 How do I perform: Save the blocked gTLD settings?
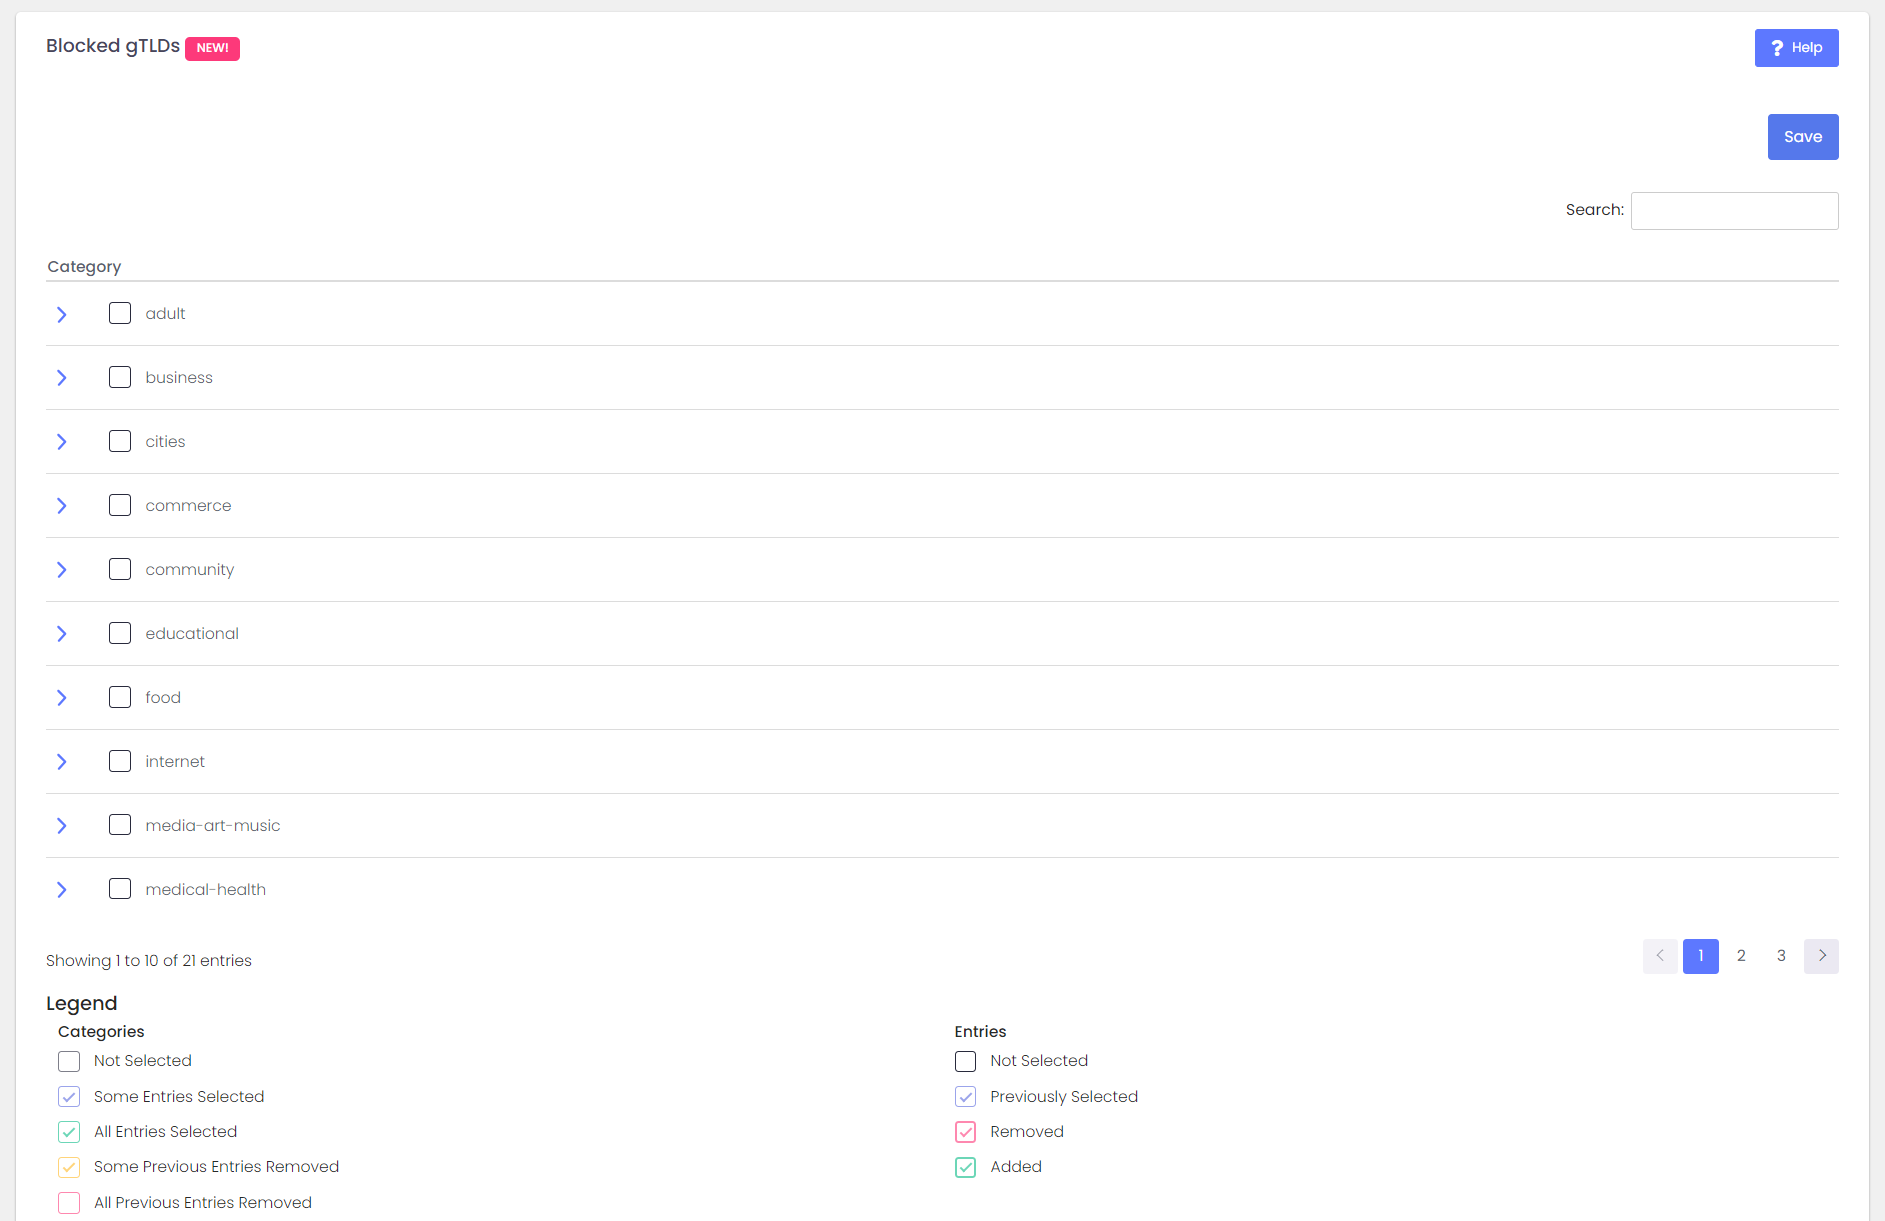[x=1802, y=137]
